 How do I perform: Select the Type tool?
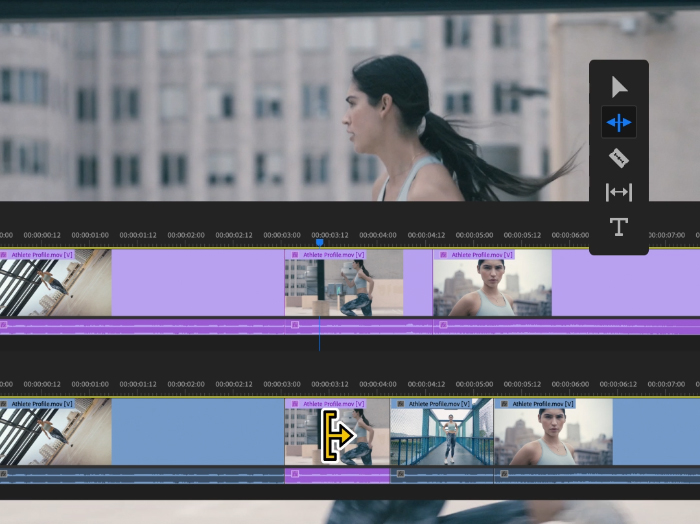click(619, 227)
